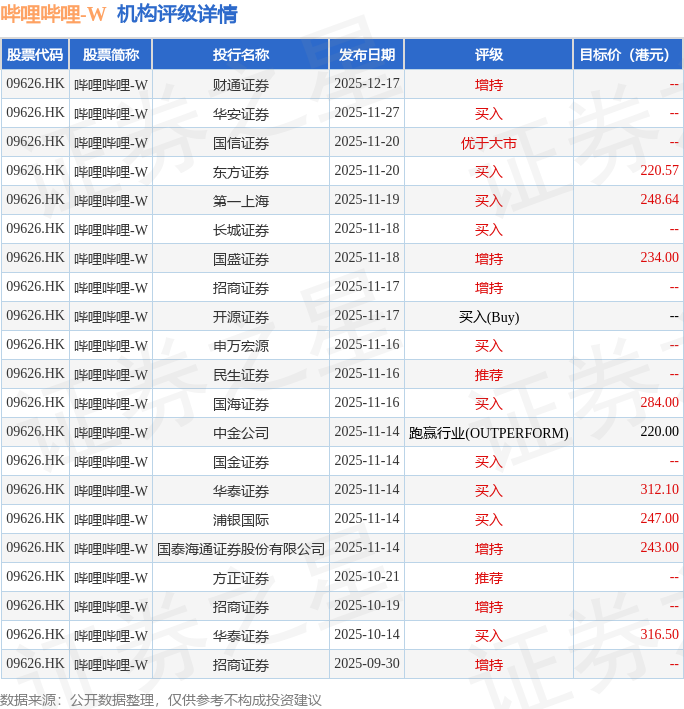This screenshot has width=684, height=709.
Task: Click the date 2025-12-17
Action: coord(367,84)
